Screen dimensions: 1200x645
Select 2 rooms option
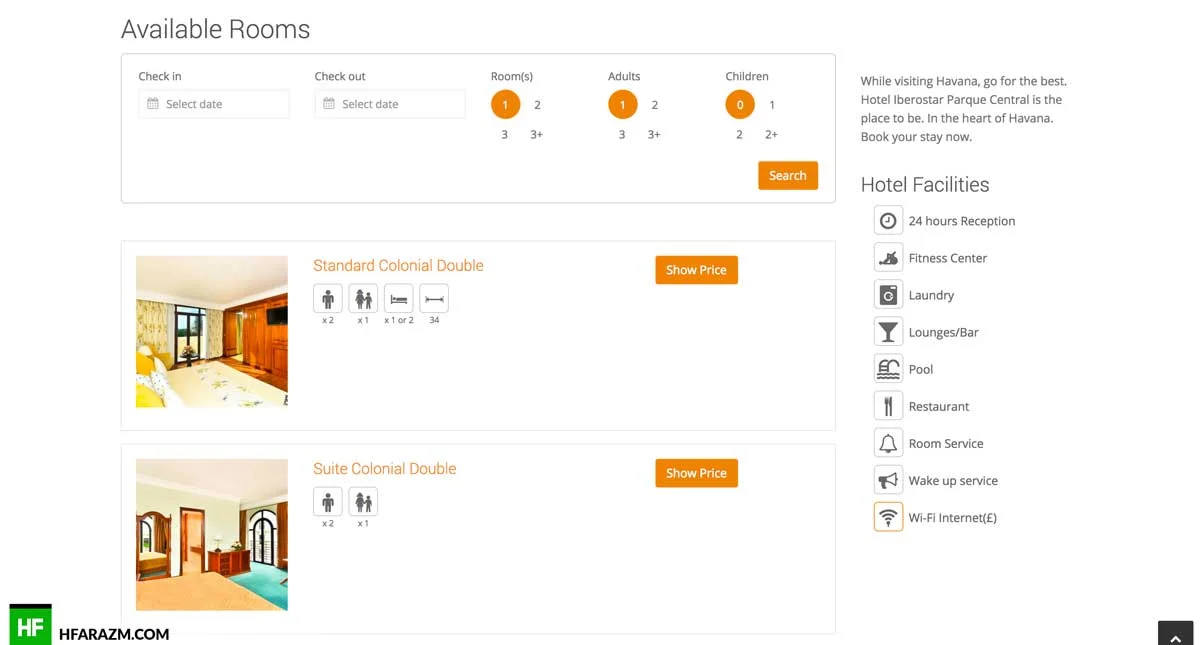[x=537, y=105]
